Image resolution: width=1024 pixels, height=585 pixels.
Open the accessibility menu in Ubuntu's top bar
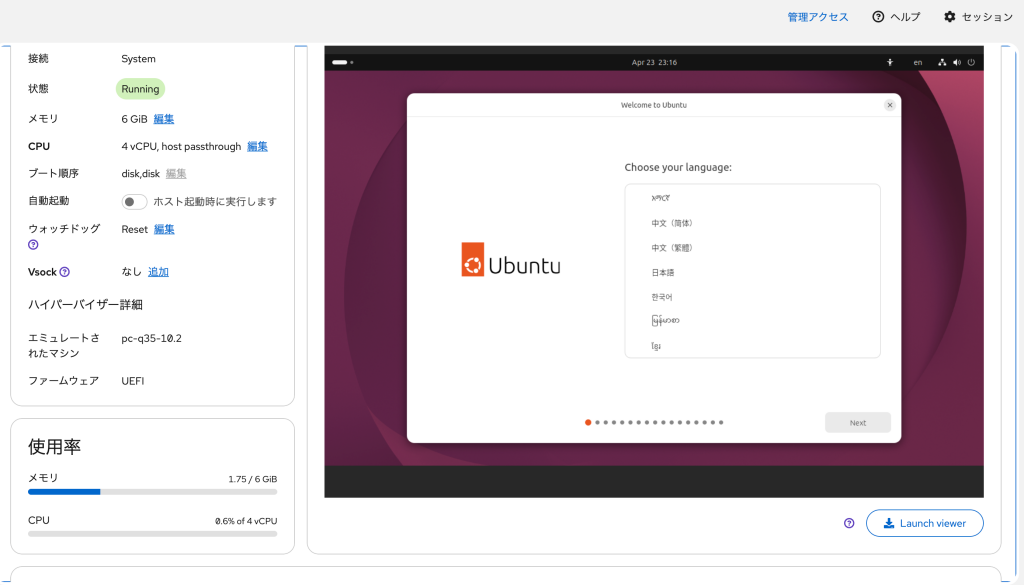(890, 62)
